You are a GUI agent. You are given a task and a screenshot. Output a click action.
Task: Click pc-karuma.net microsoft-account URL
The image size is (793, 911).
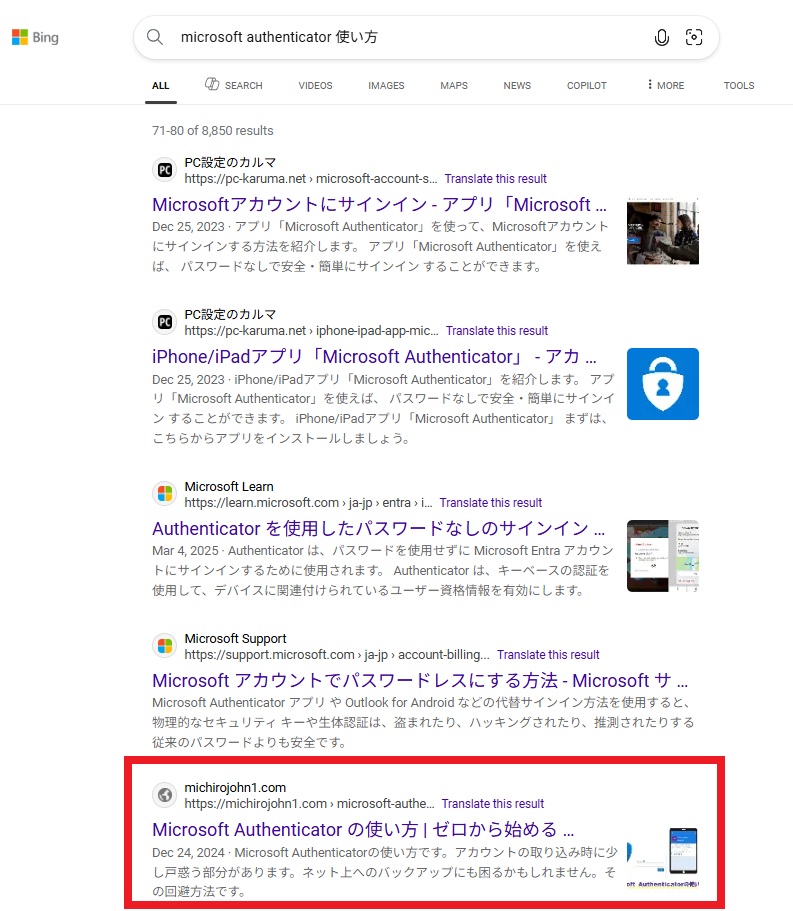click(x=311, y=179)
